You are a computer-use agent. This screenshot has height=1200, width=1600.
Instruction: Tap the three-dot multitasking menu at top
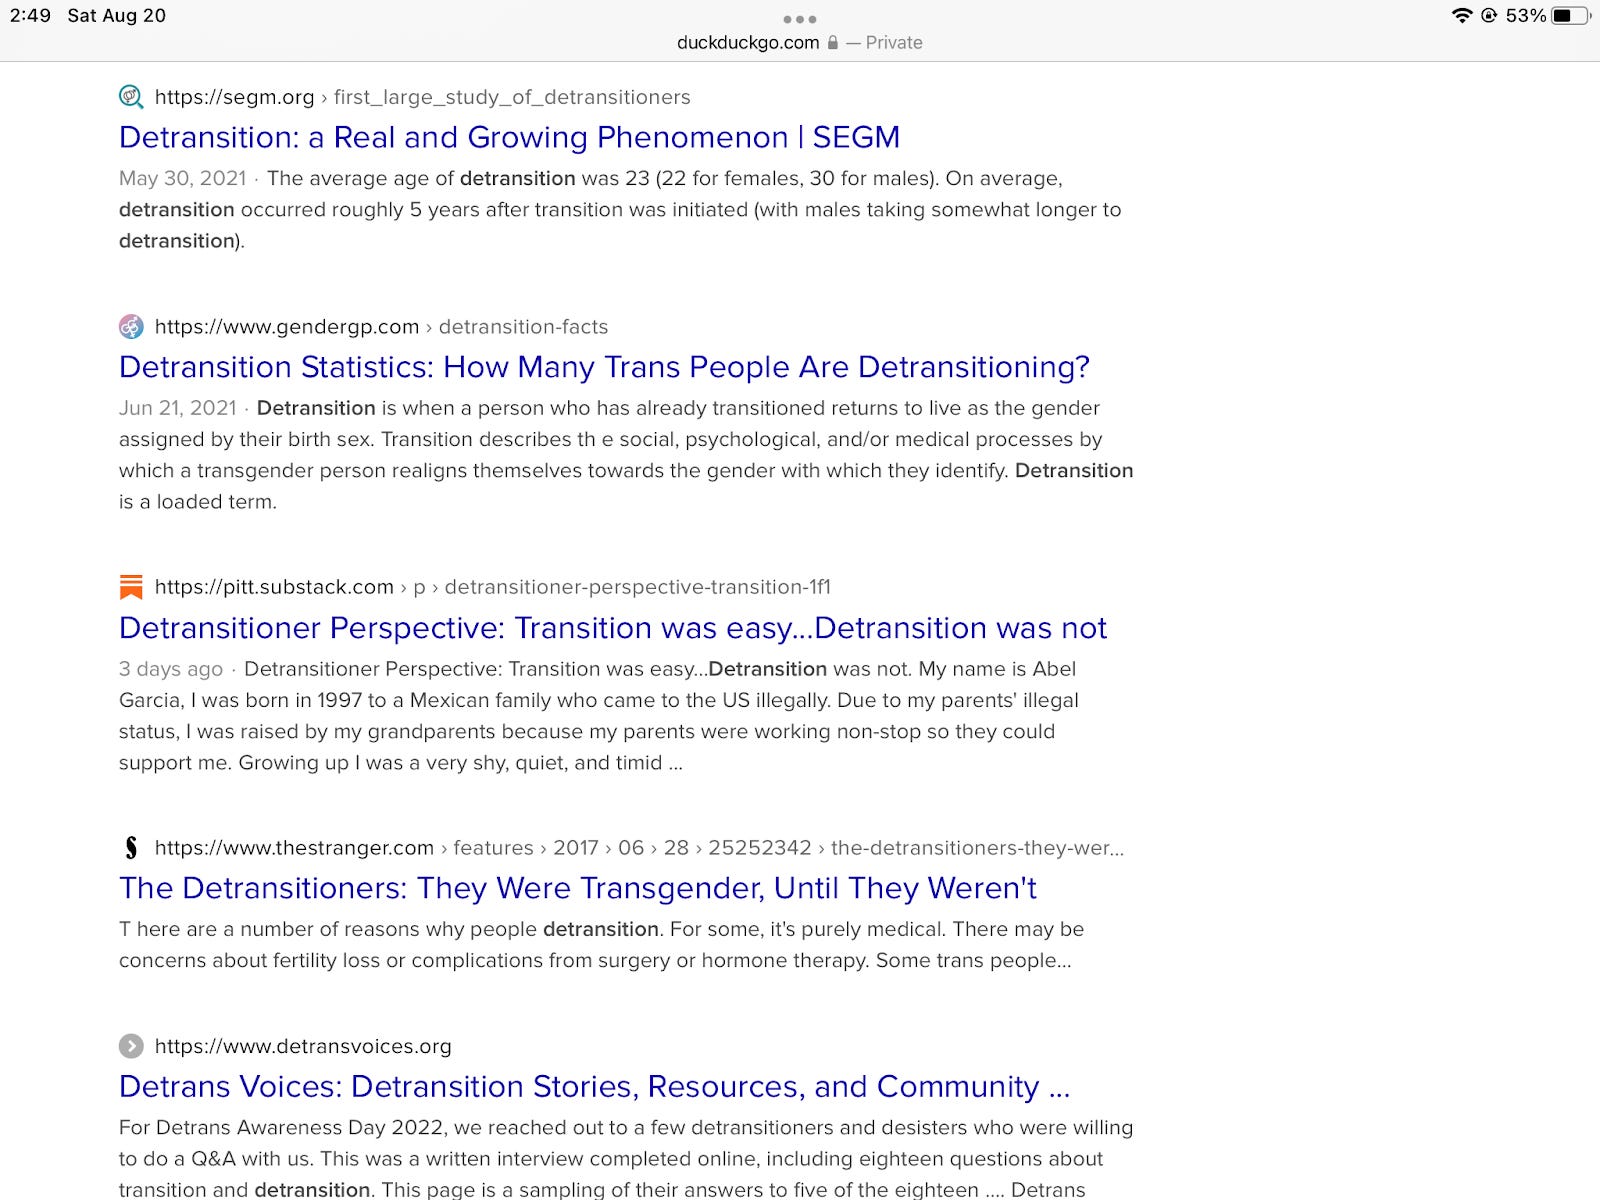click(x=800, y=19)
